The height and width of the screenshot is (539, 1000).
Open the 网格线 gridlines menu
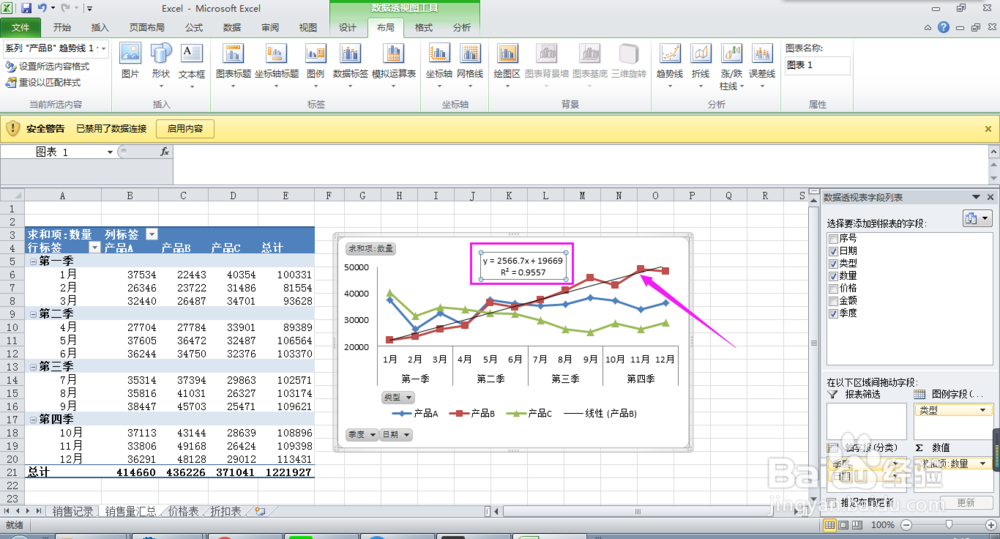click(470, 66)
